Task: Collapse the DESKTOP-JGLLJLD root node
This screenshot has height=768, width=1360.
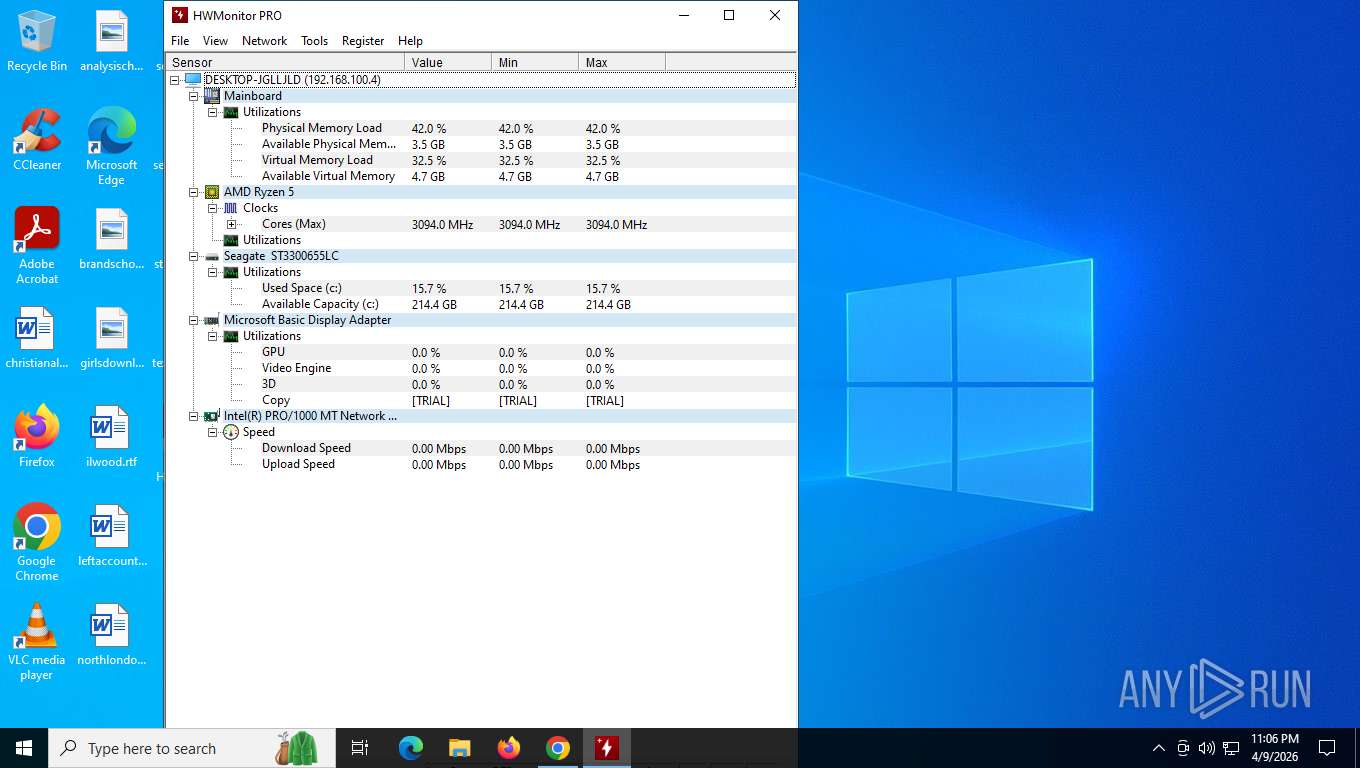Action: (175, 80)
